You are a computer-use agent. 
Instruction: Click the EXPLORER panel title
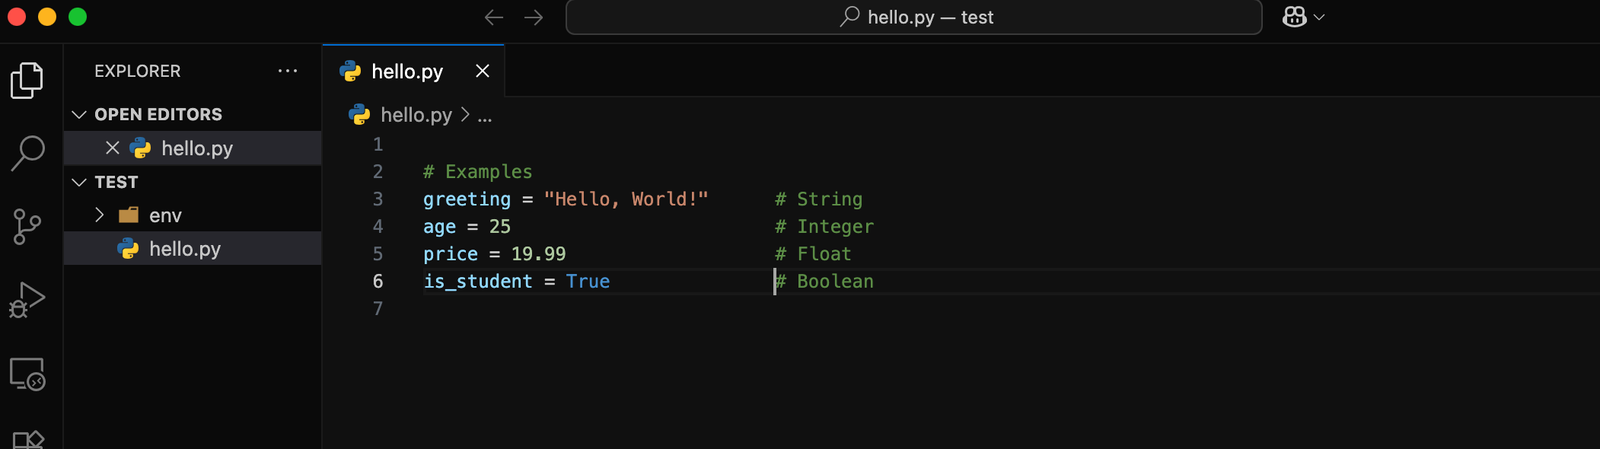(x=138, y=71)
